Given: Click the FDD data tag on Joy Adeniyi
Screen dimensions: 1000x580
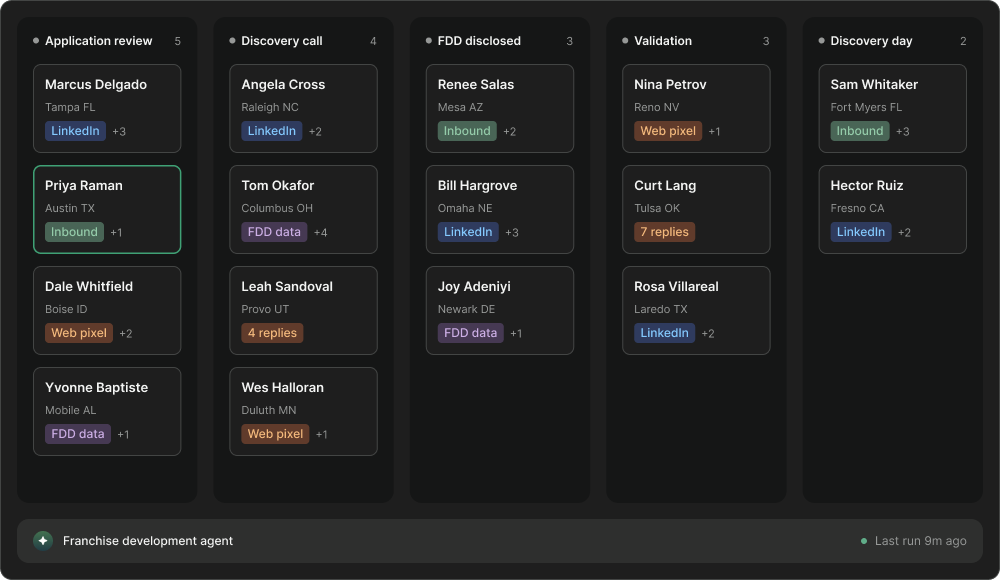Looking at the screenshot, I should coord(471,332).
